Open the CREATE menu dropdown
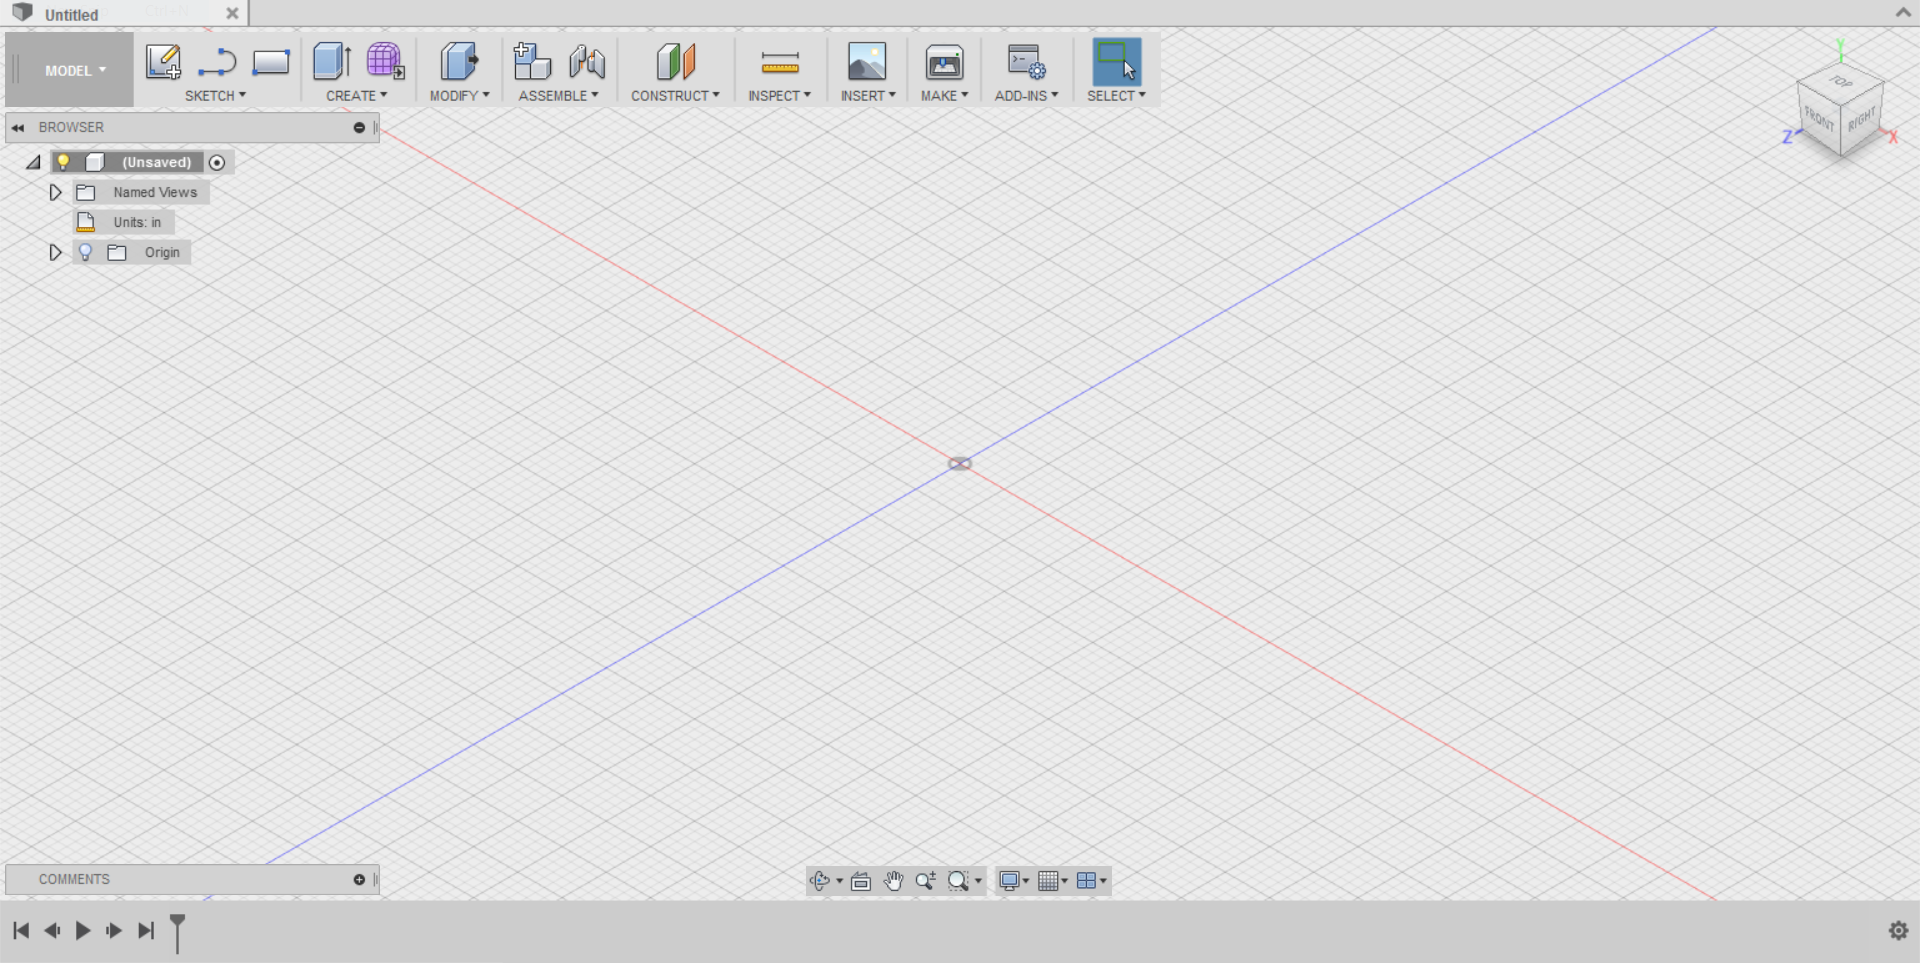The image size is (1920, 963). (x=356, y=96)
